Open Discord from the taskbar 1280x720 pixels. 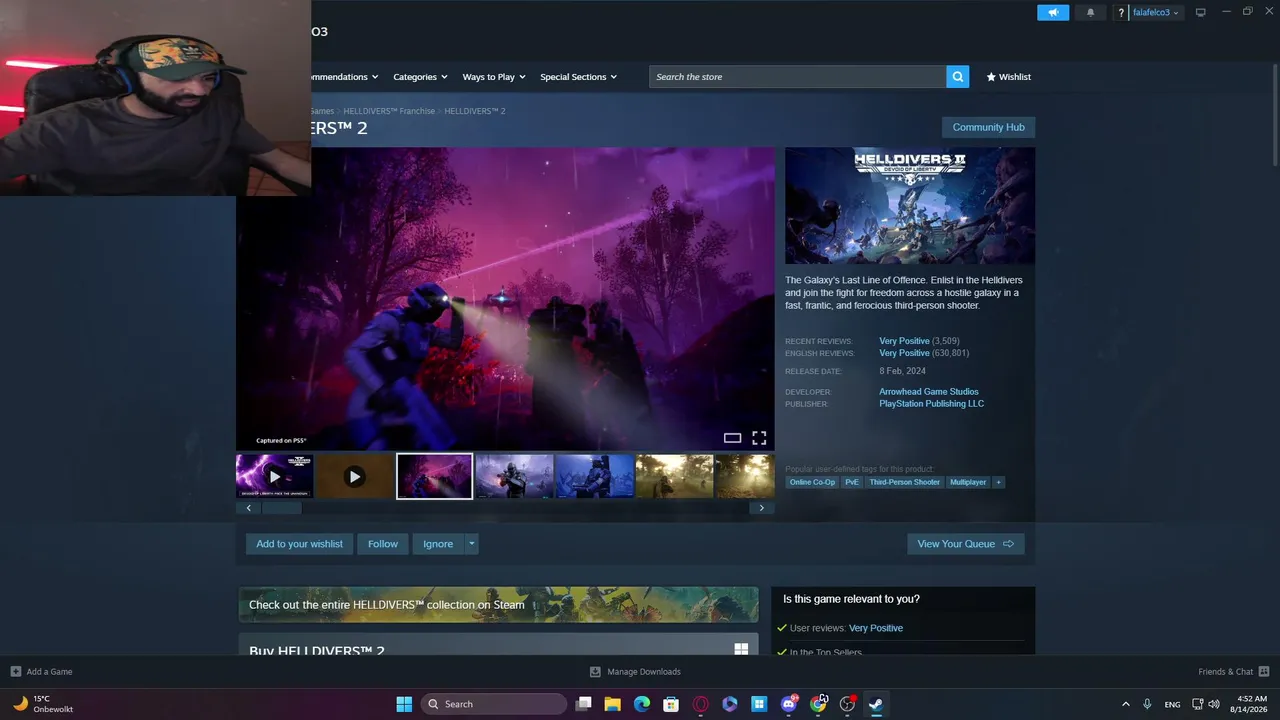coord(789,704)
